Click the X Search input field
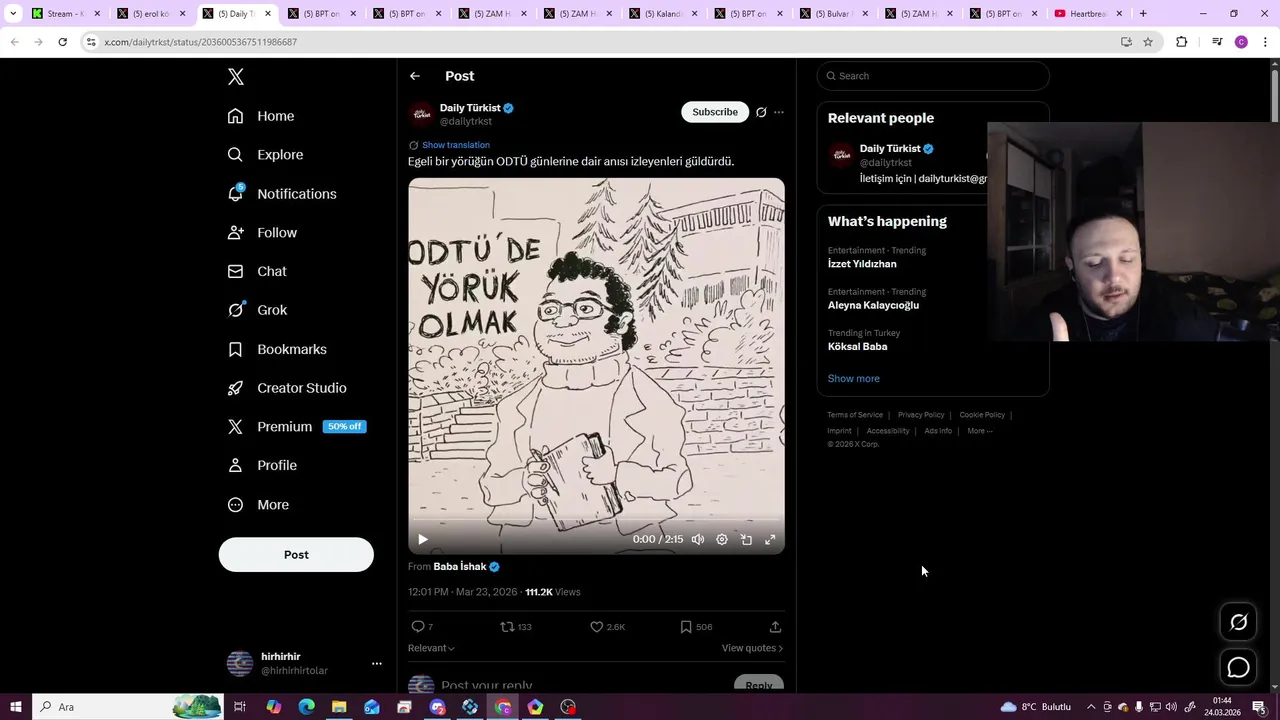The width and height of the screenshot is (1280, 720). pos(933,76)
